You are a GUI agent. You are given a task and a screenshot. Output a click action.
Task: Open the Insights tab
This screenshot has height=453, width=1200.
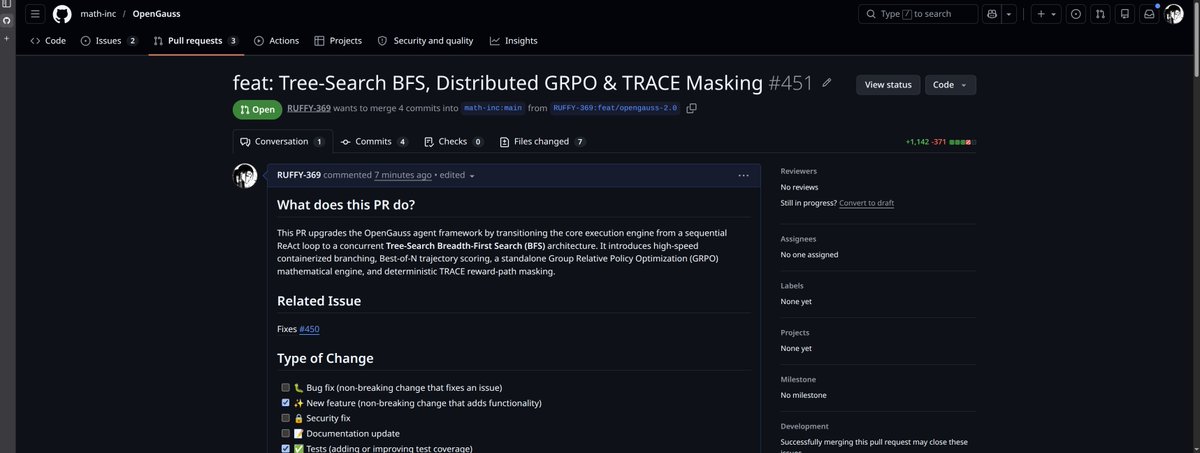point(513,41)
